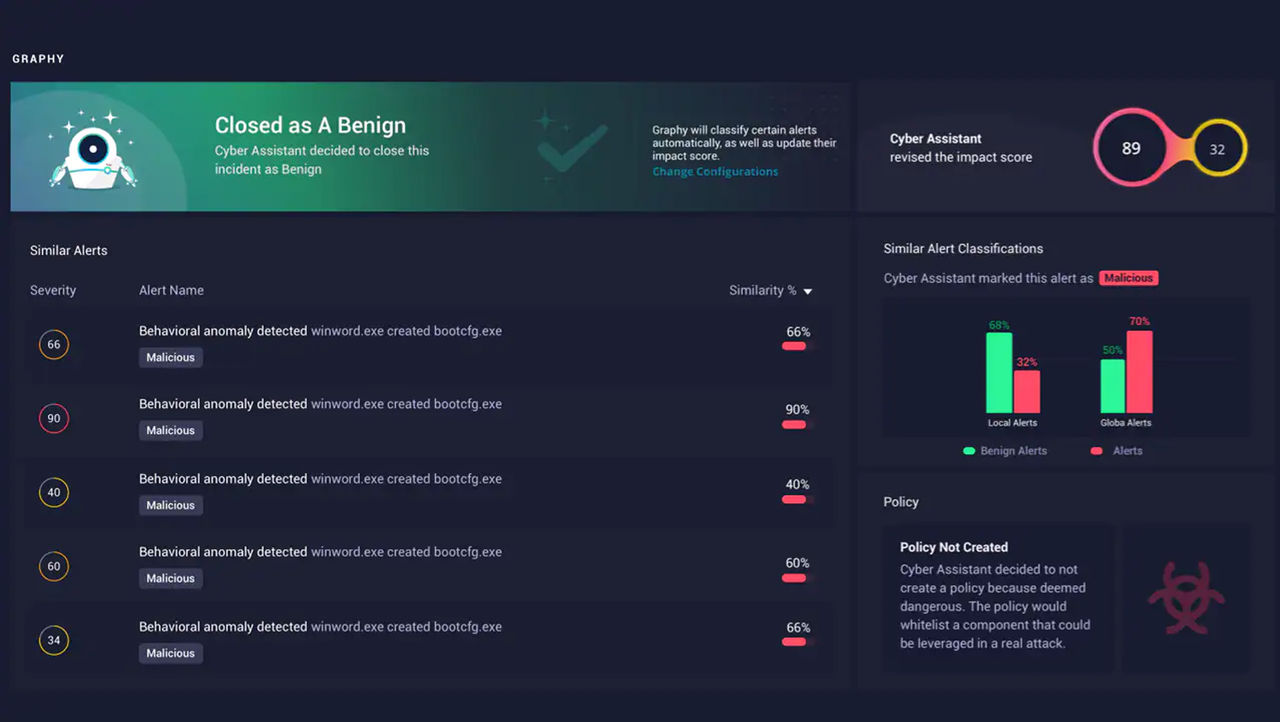Click the Similarity % column header text

click(763, 290)
